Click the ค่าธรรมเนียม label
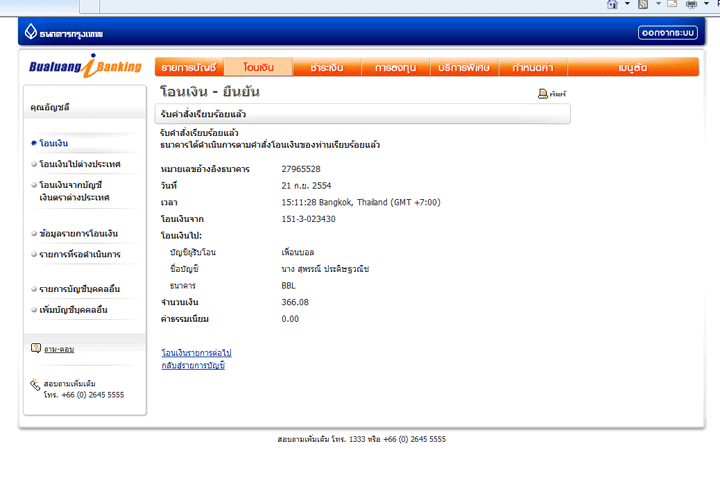Image resolution: width=720 pixels, height=480 pixels. pyautogui.click(x=185, y=319)
